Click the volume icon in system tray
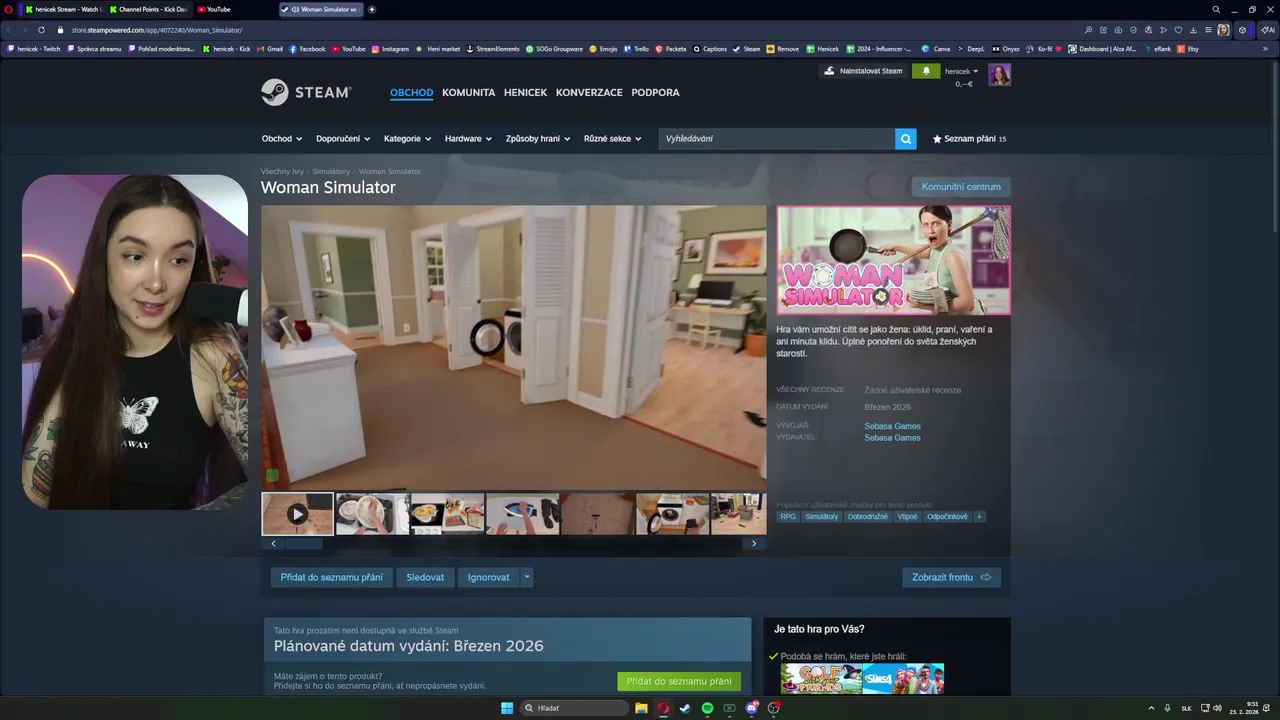This screenshot has height=720, width=1280. click(1217, 708)
